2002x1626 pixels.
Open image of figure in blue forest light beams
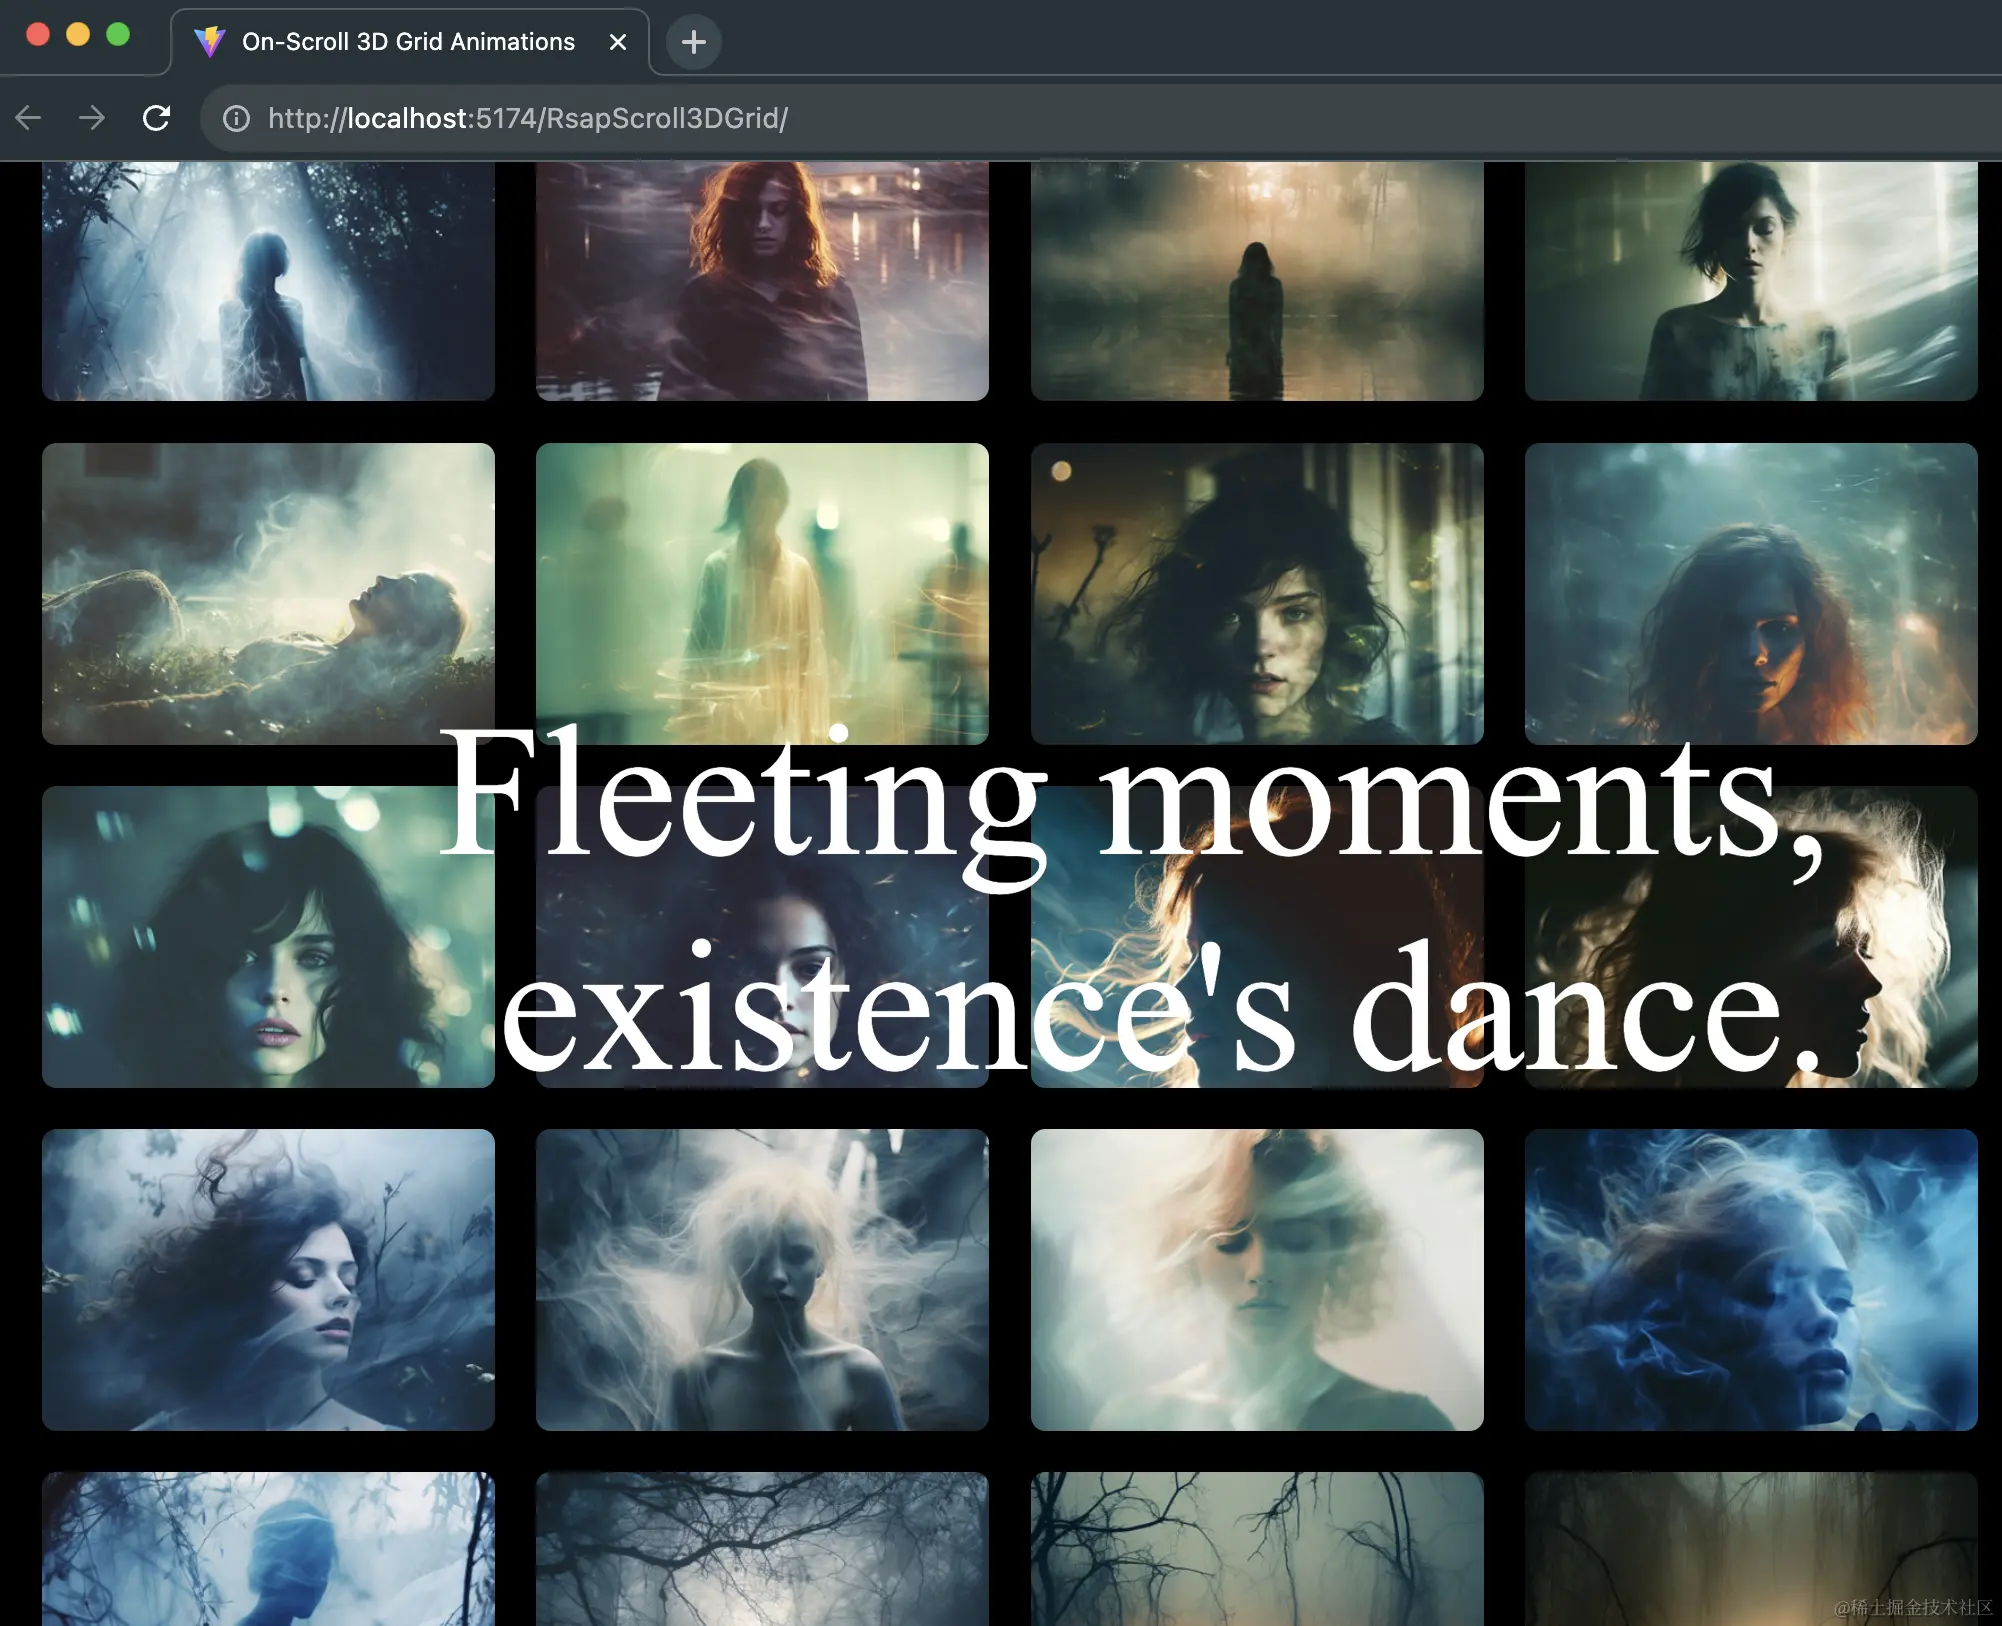pos(268,281)
